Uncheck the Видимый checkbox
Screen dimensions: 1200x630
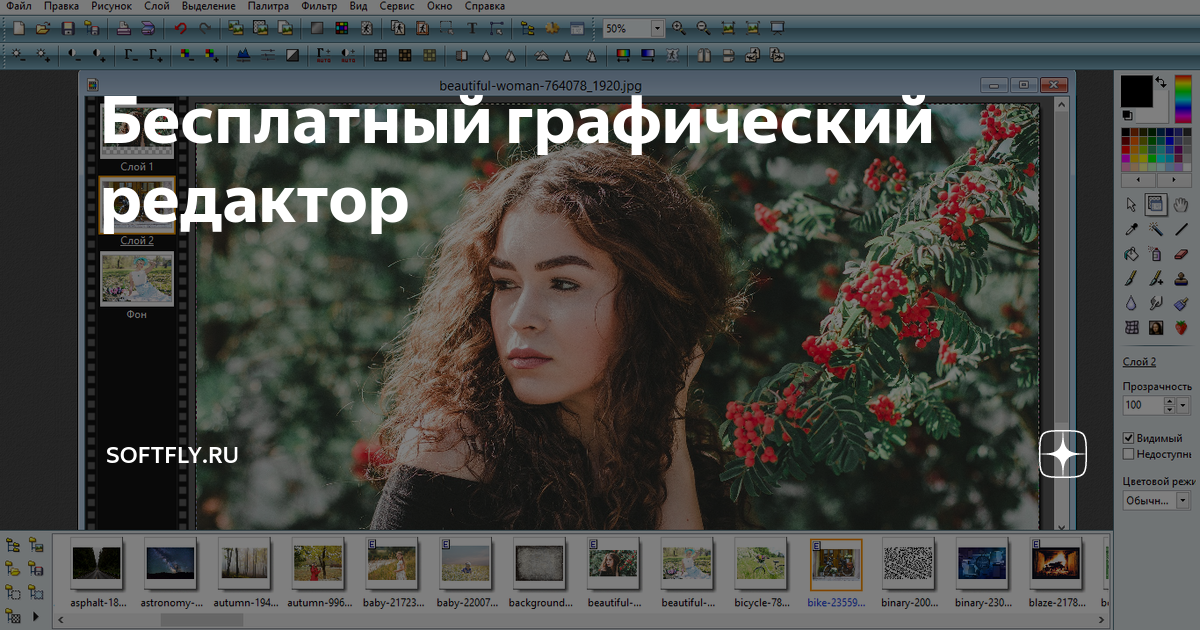tap(1129, 438)
